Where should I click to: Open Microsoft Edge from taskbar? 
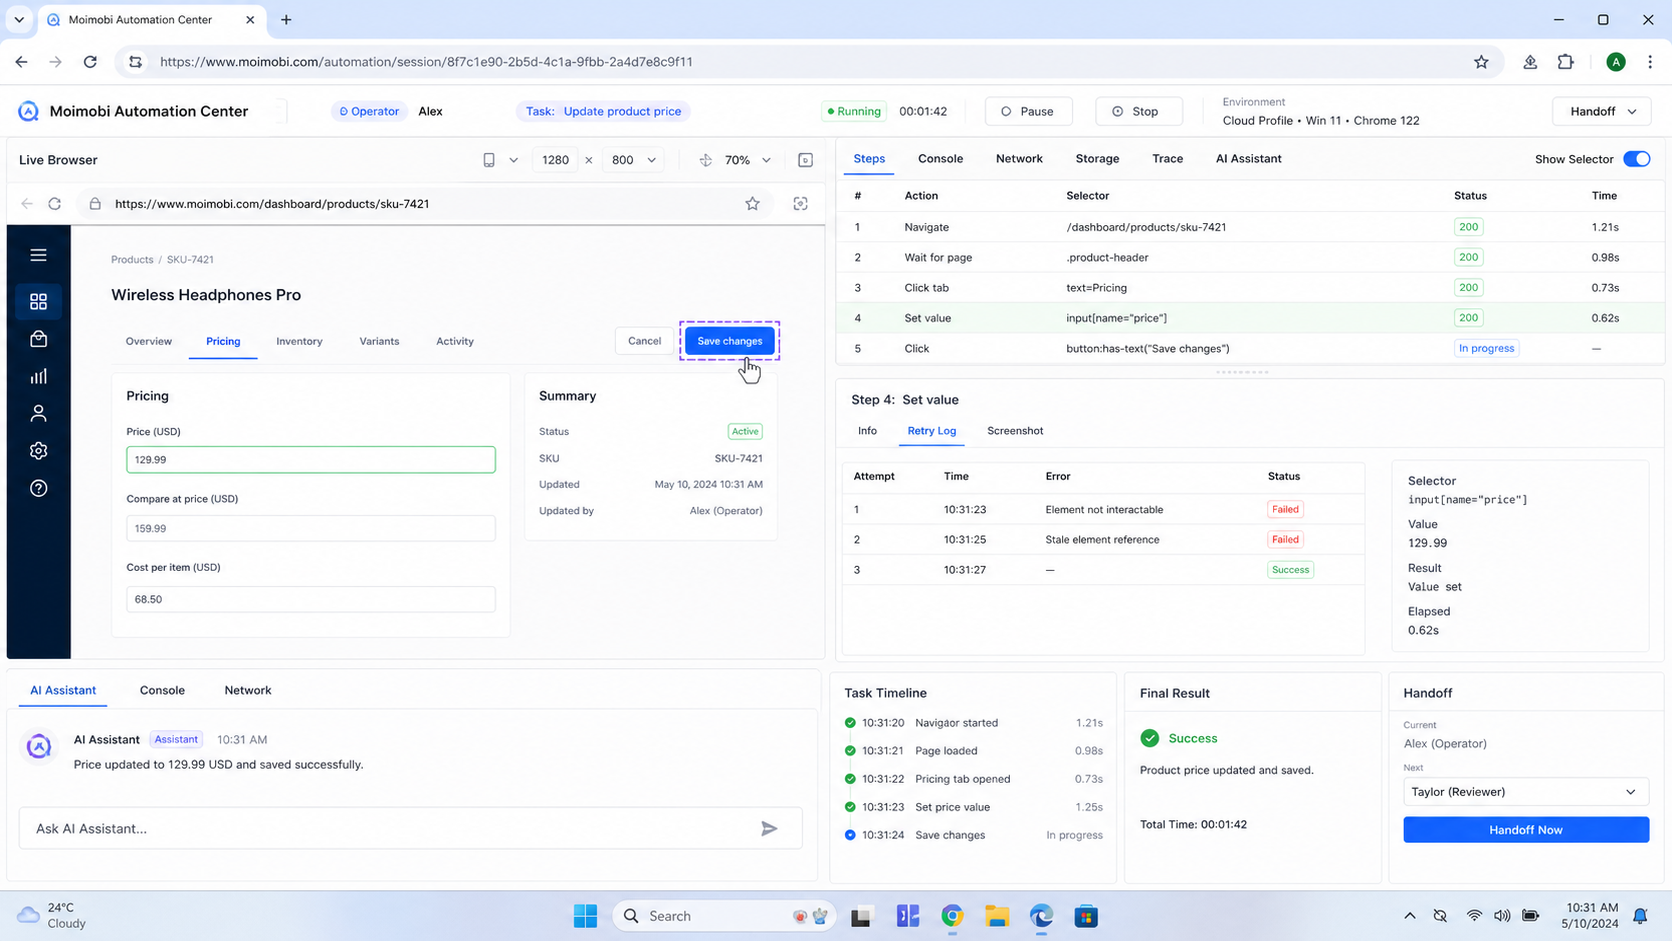tap(1041, 916)
